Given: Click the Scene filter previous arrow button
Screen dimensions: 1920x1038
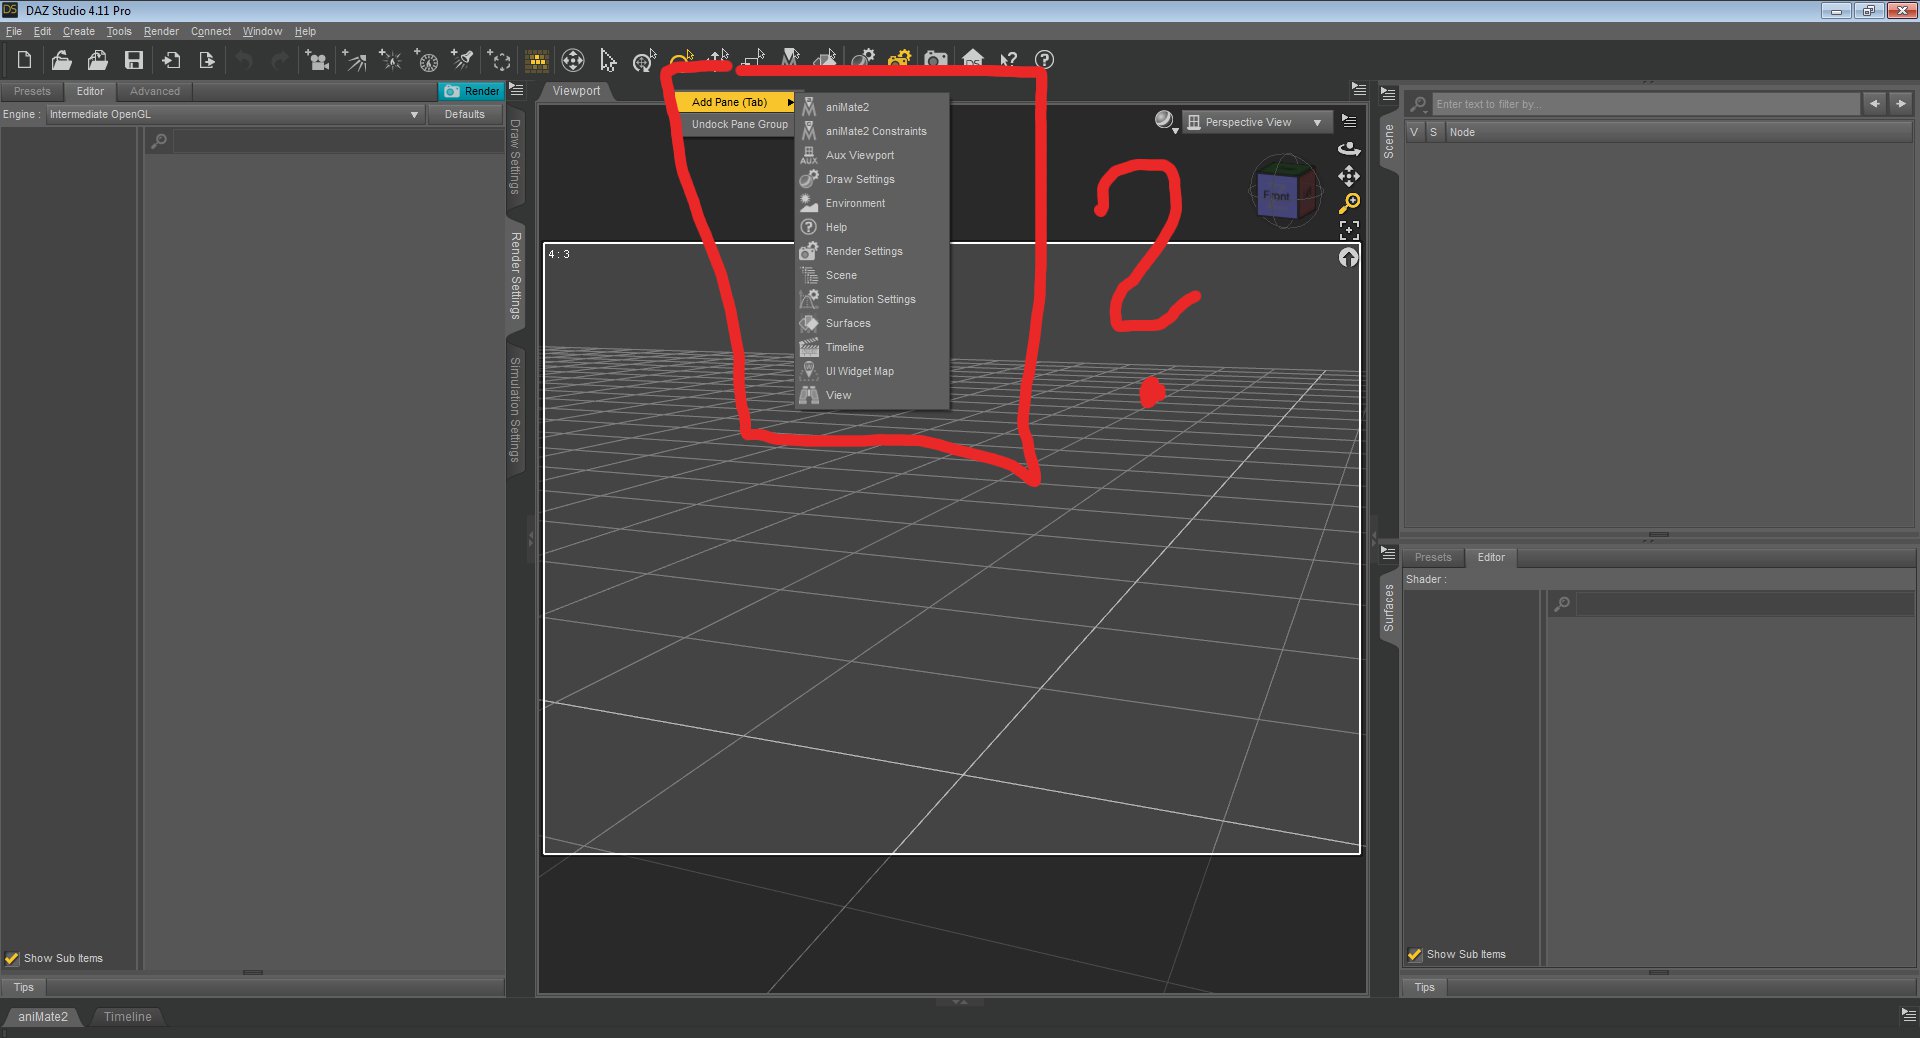Looking at the screenshot, I should [x=1875, y=103].
